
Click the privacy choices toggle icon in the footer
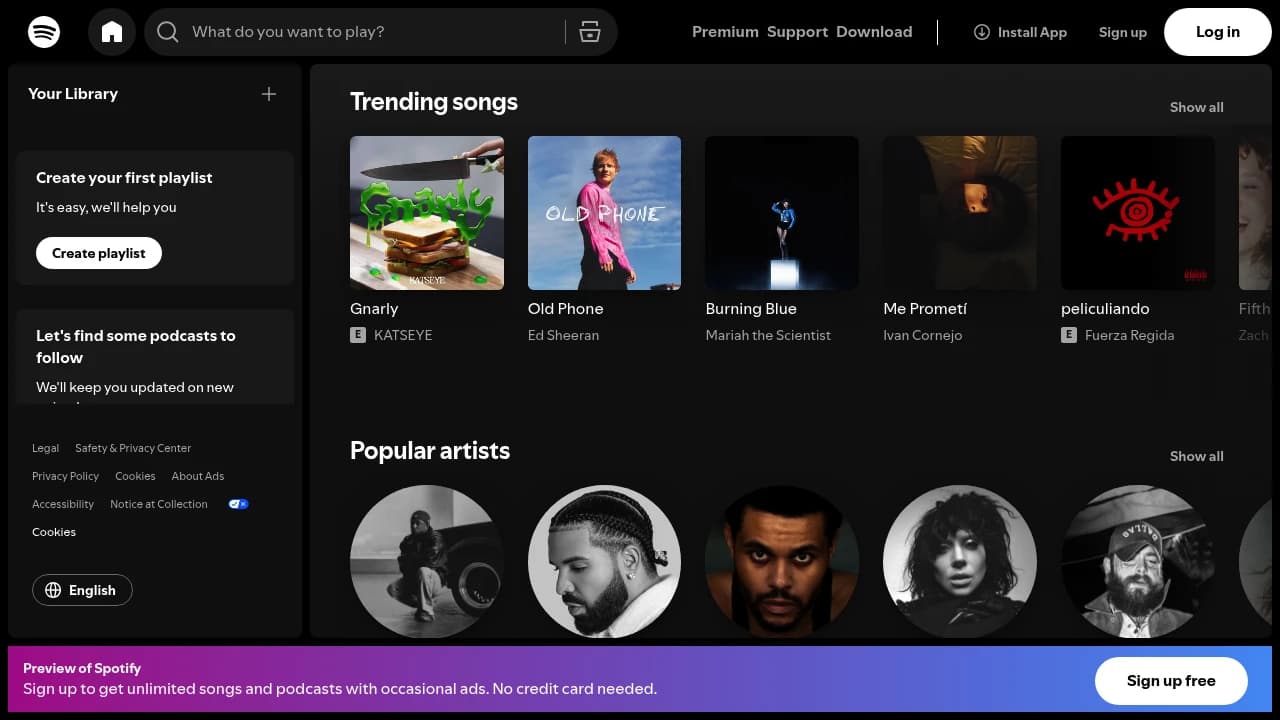tap(238, 504)
